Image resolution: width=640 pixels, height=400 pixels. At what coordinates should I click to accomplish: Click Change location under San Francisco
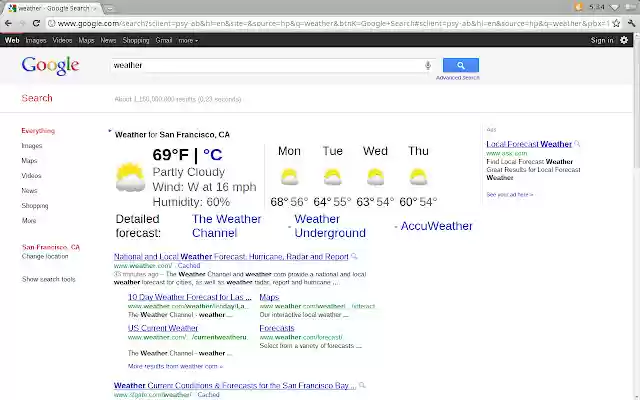pyautogui.click(x=45, y=256)
